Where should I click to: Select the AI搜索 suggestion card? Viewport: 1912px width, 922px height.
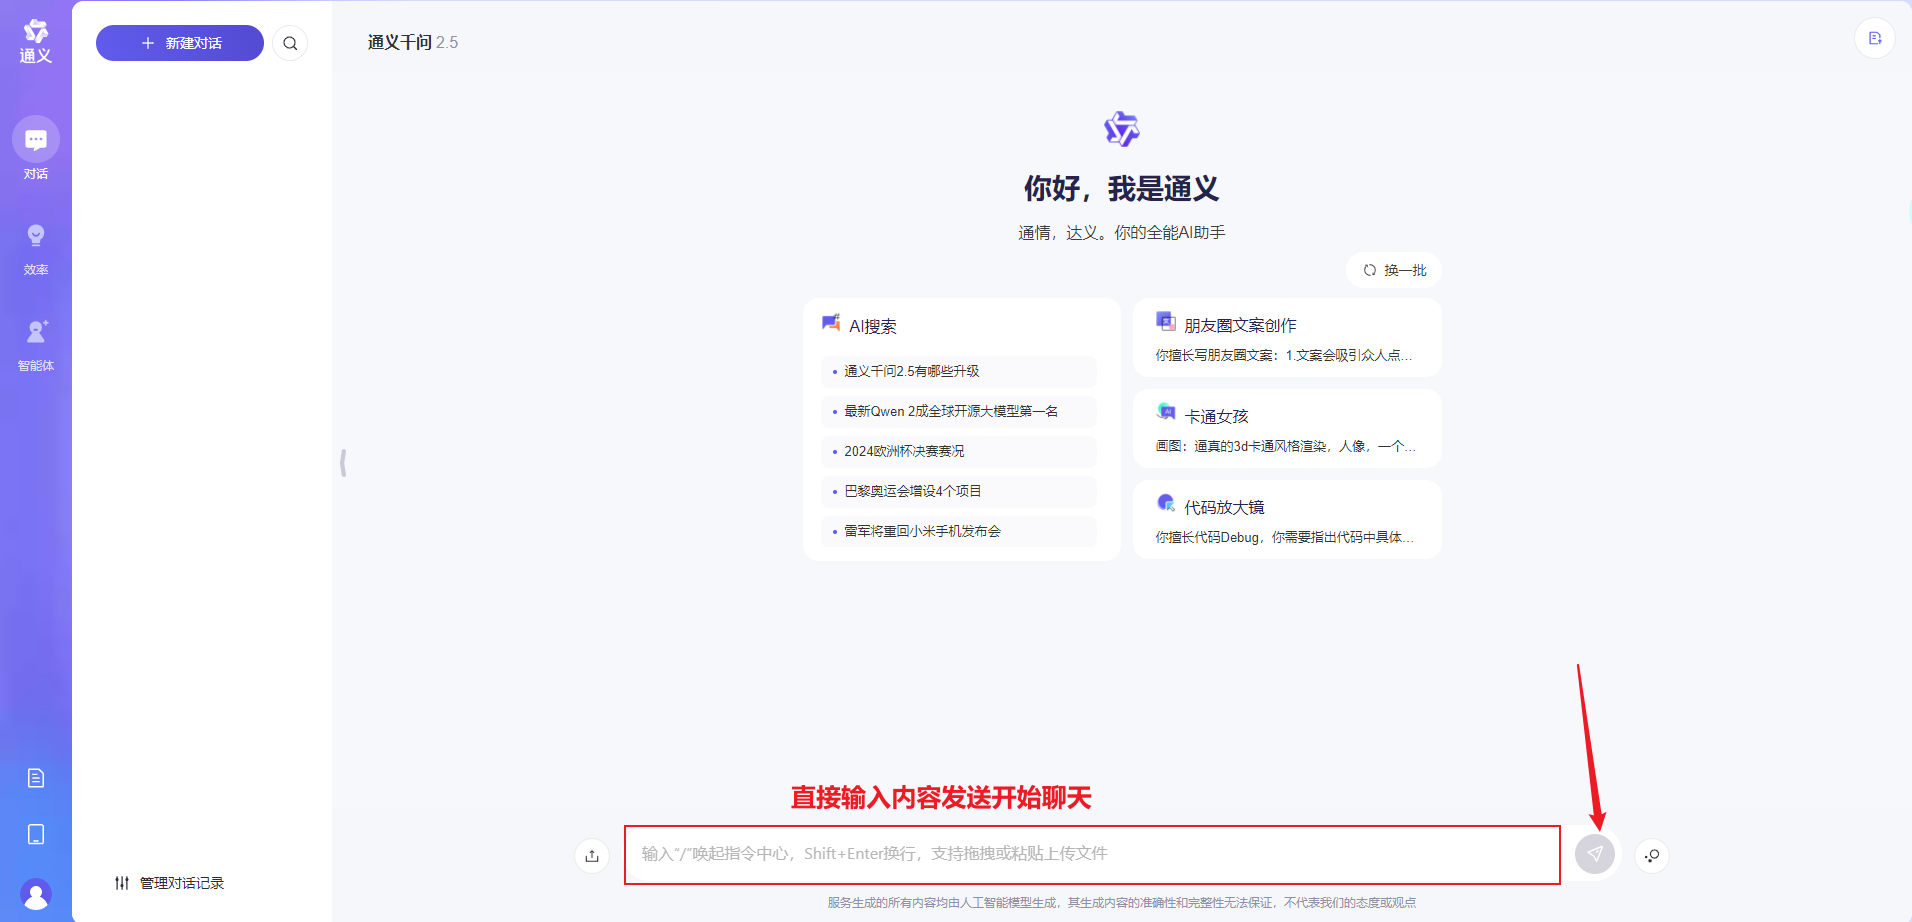pyautogui.click(x=872, y=325)
